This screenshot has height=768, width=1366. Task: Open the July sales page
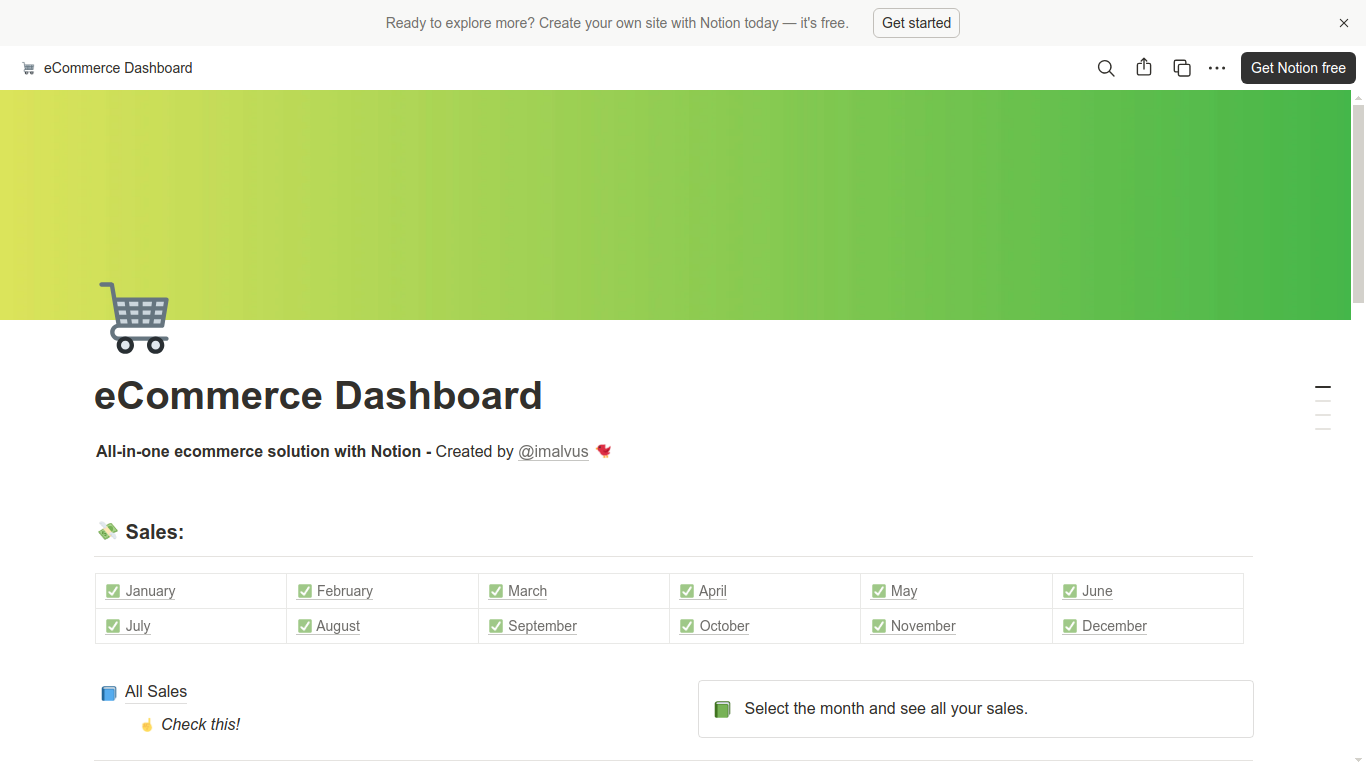[138, 626]
